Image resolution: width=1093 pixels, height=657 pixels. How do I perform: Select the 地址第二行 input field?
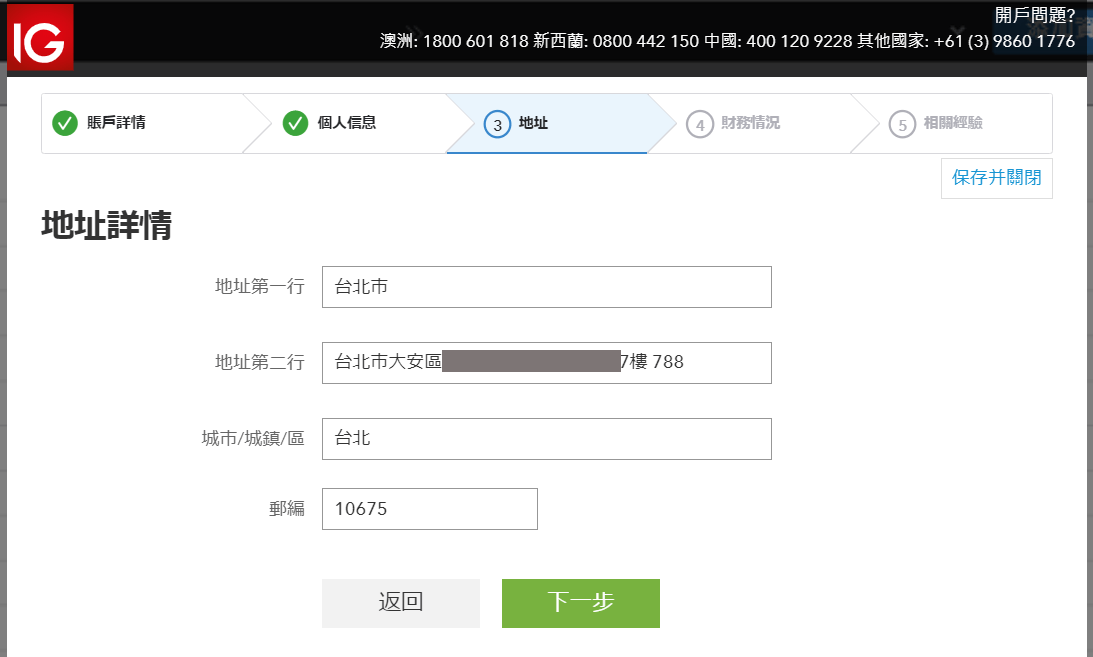[x=546, y=363]
